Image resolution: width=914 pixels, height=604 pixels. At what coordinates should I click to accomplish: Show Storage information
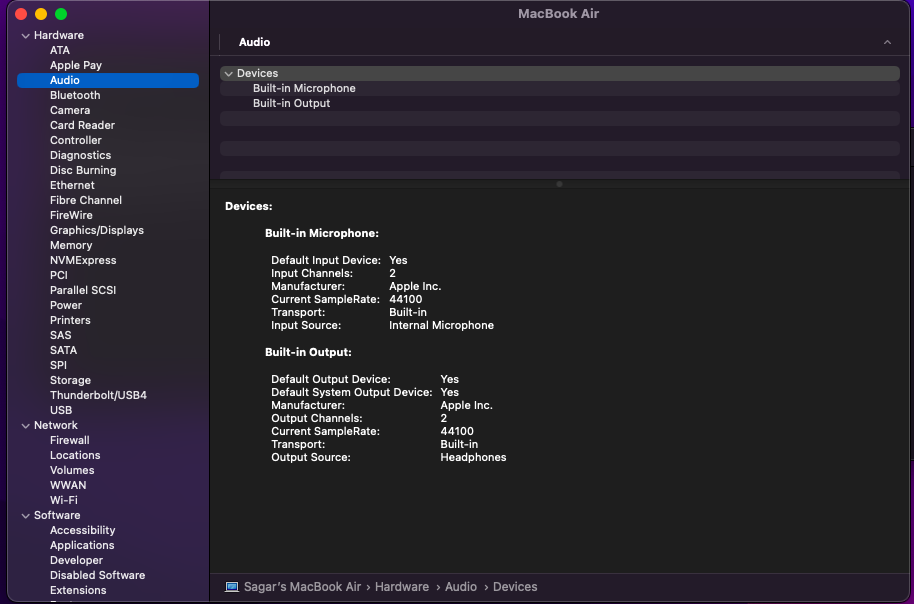tap(70, 381)
